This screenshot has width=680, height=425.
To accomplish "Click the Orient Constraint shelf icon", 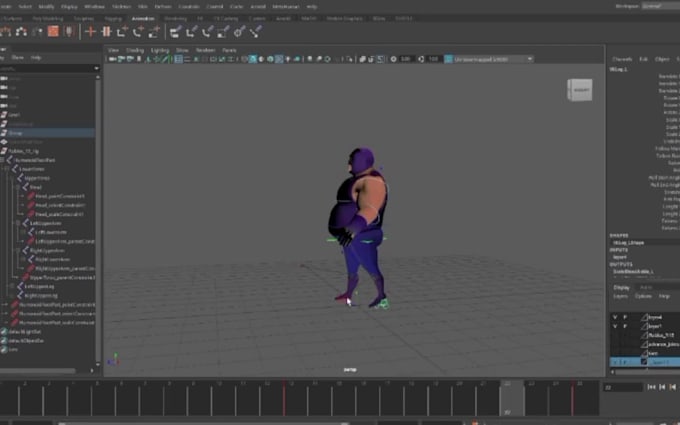I will (x=207, y=31).
